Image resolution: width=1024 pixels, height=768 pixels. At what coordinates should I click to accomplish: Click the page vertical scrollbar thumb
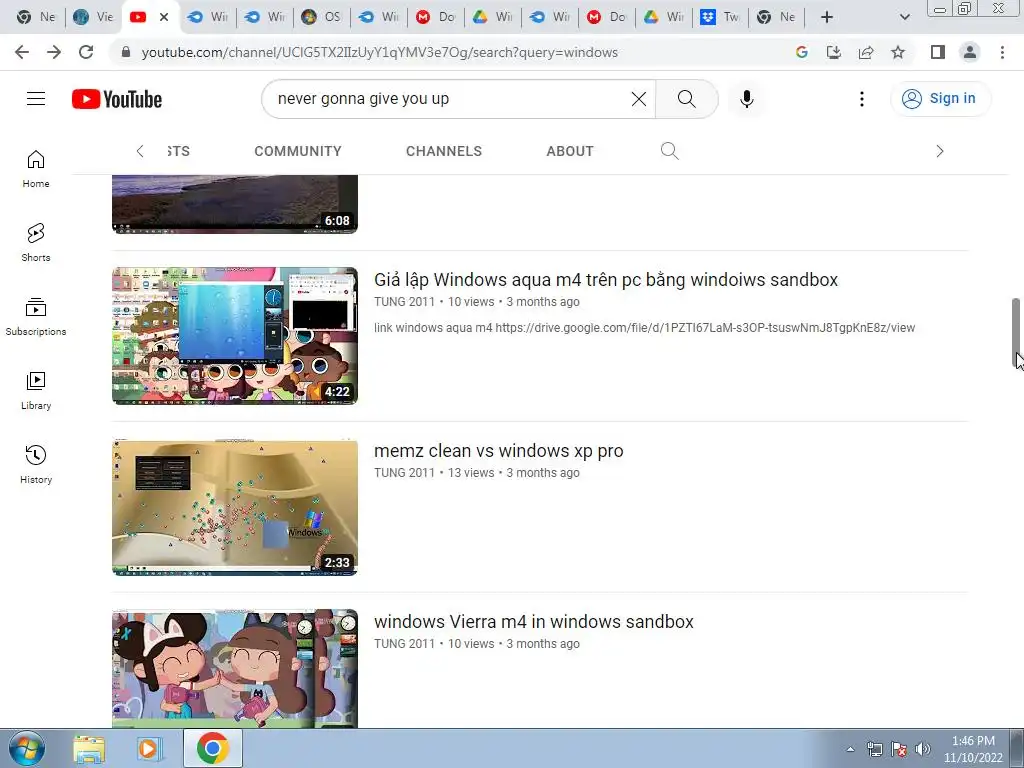pos(1016,332)
